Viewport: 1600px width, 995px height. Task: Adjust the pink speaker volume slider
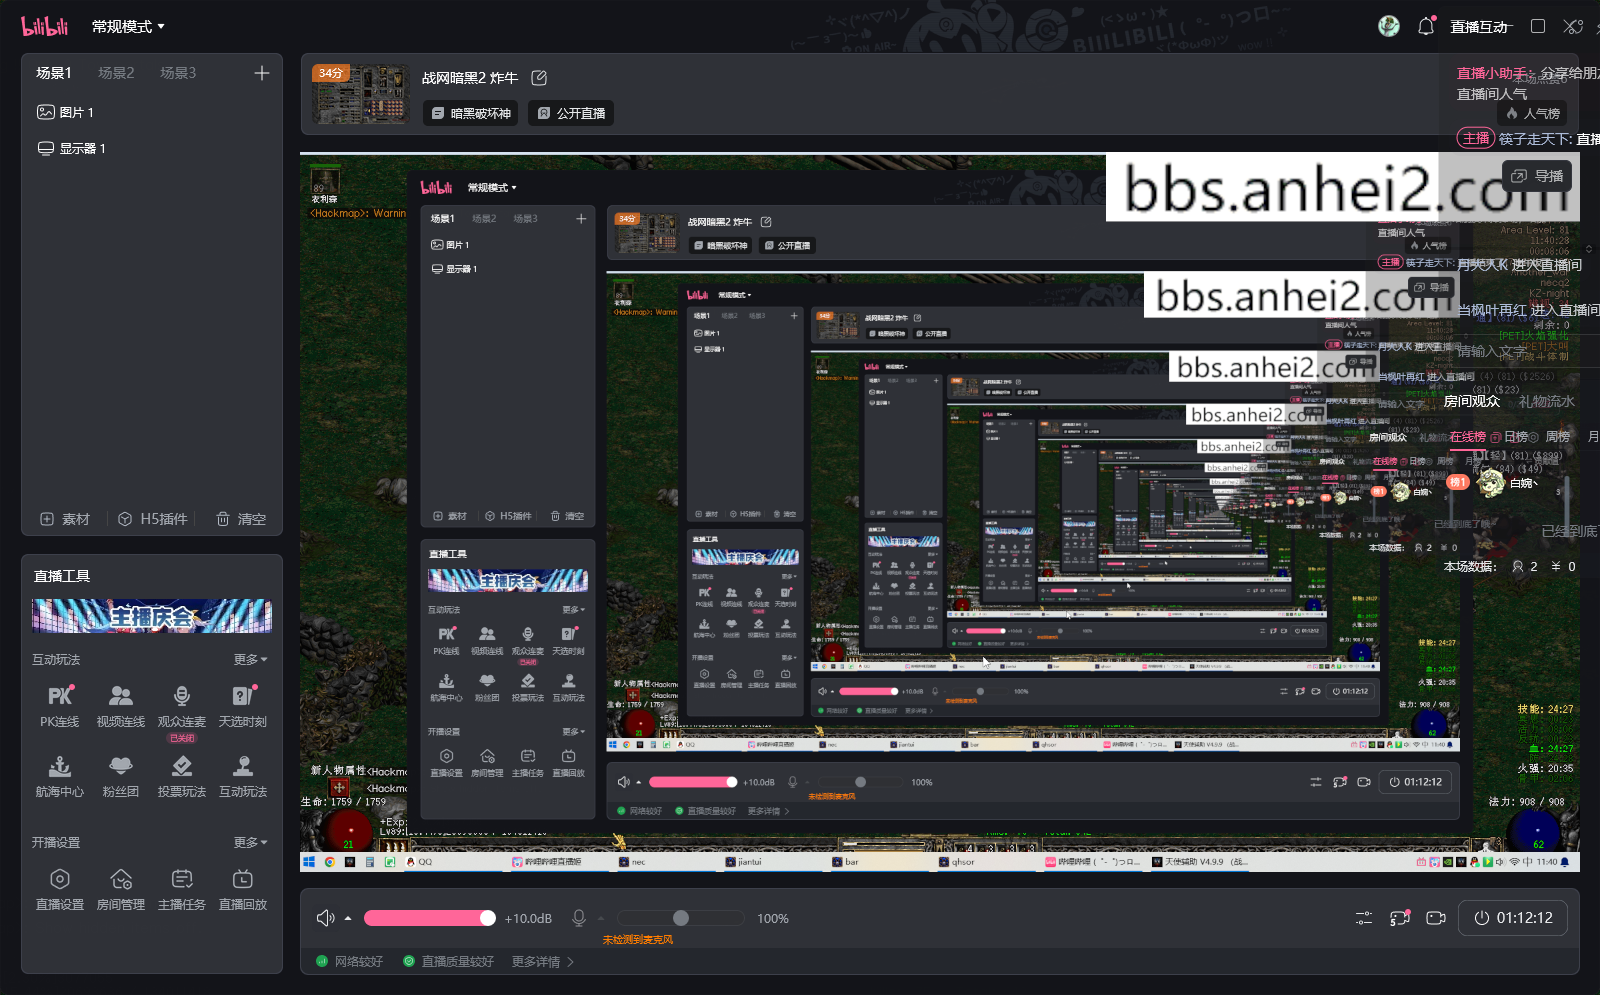pos(430,918)
